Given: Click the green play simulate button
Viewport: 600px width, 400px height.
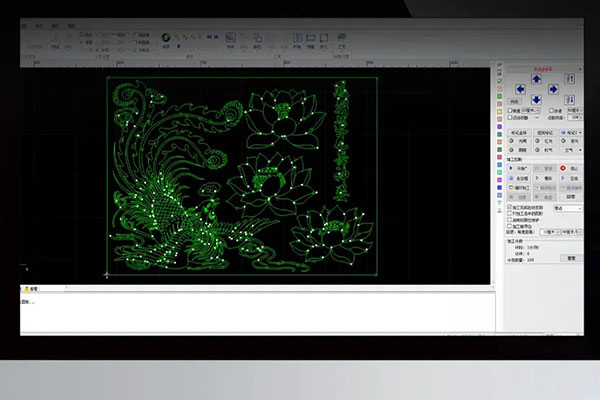Looking at the screenshot, I should pos(545,178).
